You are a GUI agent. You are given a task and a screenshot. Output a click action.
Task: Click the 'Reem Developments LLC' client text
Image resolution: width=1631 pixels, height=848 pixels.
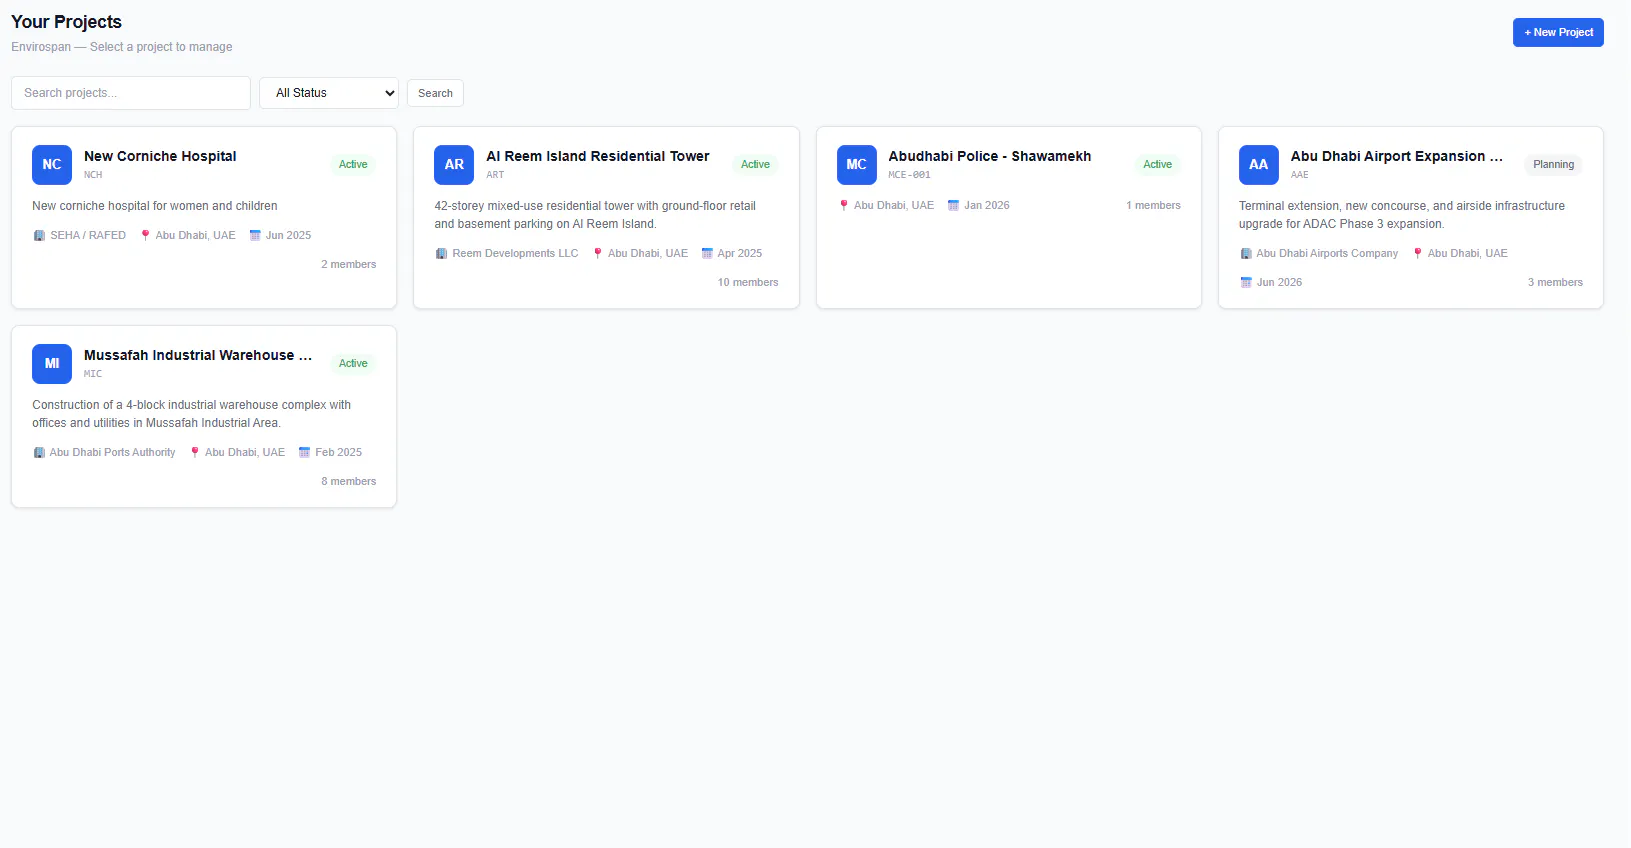515,254
